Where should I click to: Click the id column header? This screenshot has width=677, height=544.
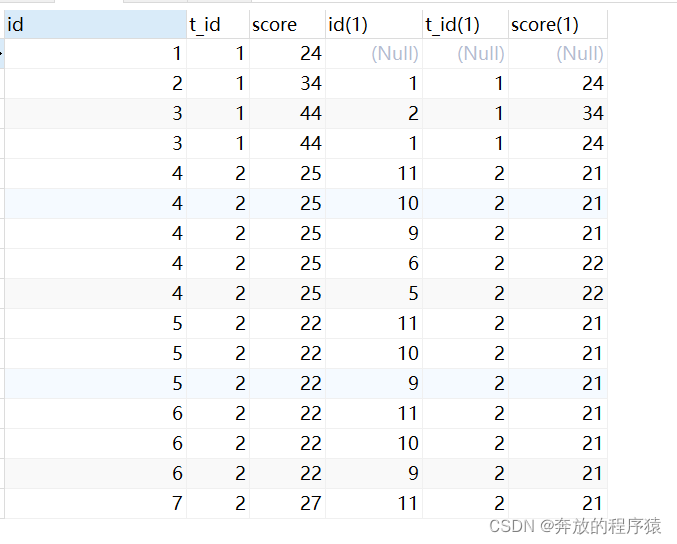(95, 24)
